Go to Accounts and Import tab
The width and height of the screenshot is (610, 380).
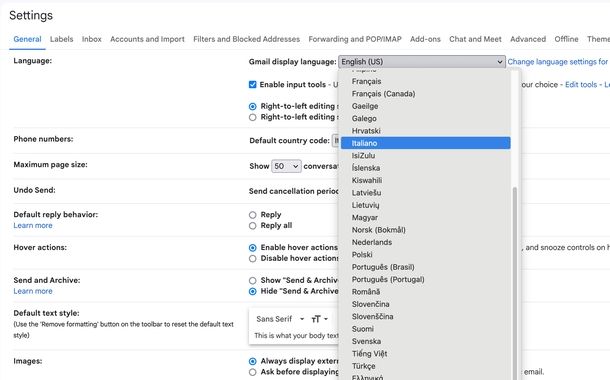pyautogui.click(x=147, y=39)
